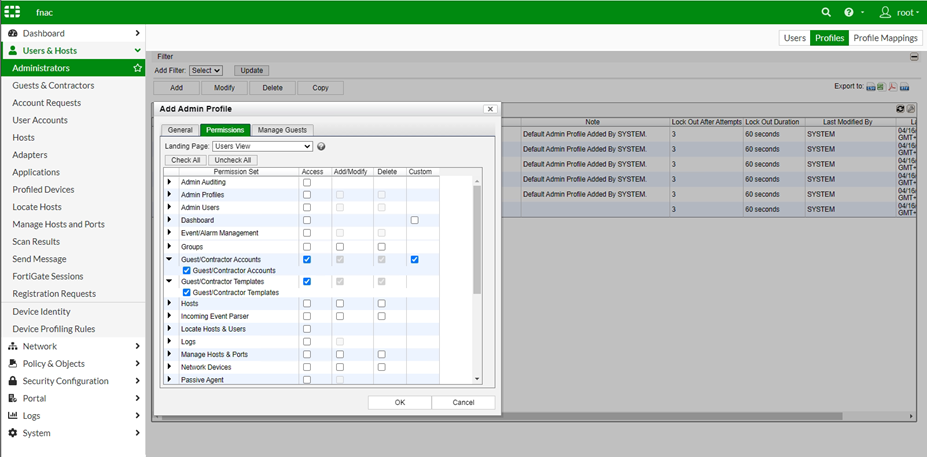Toggle Custom checkbox for Guest/Contractor Accounts
The width and height of the screenshot is (927, 457).
tap(414, 260)
